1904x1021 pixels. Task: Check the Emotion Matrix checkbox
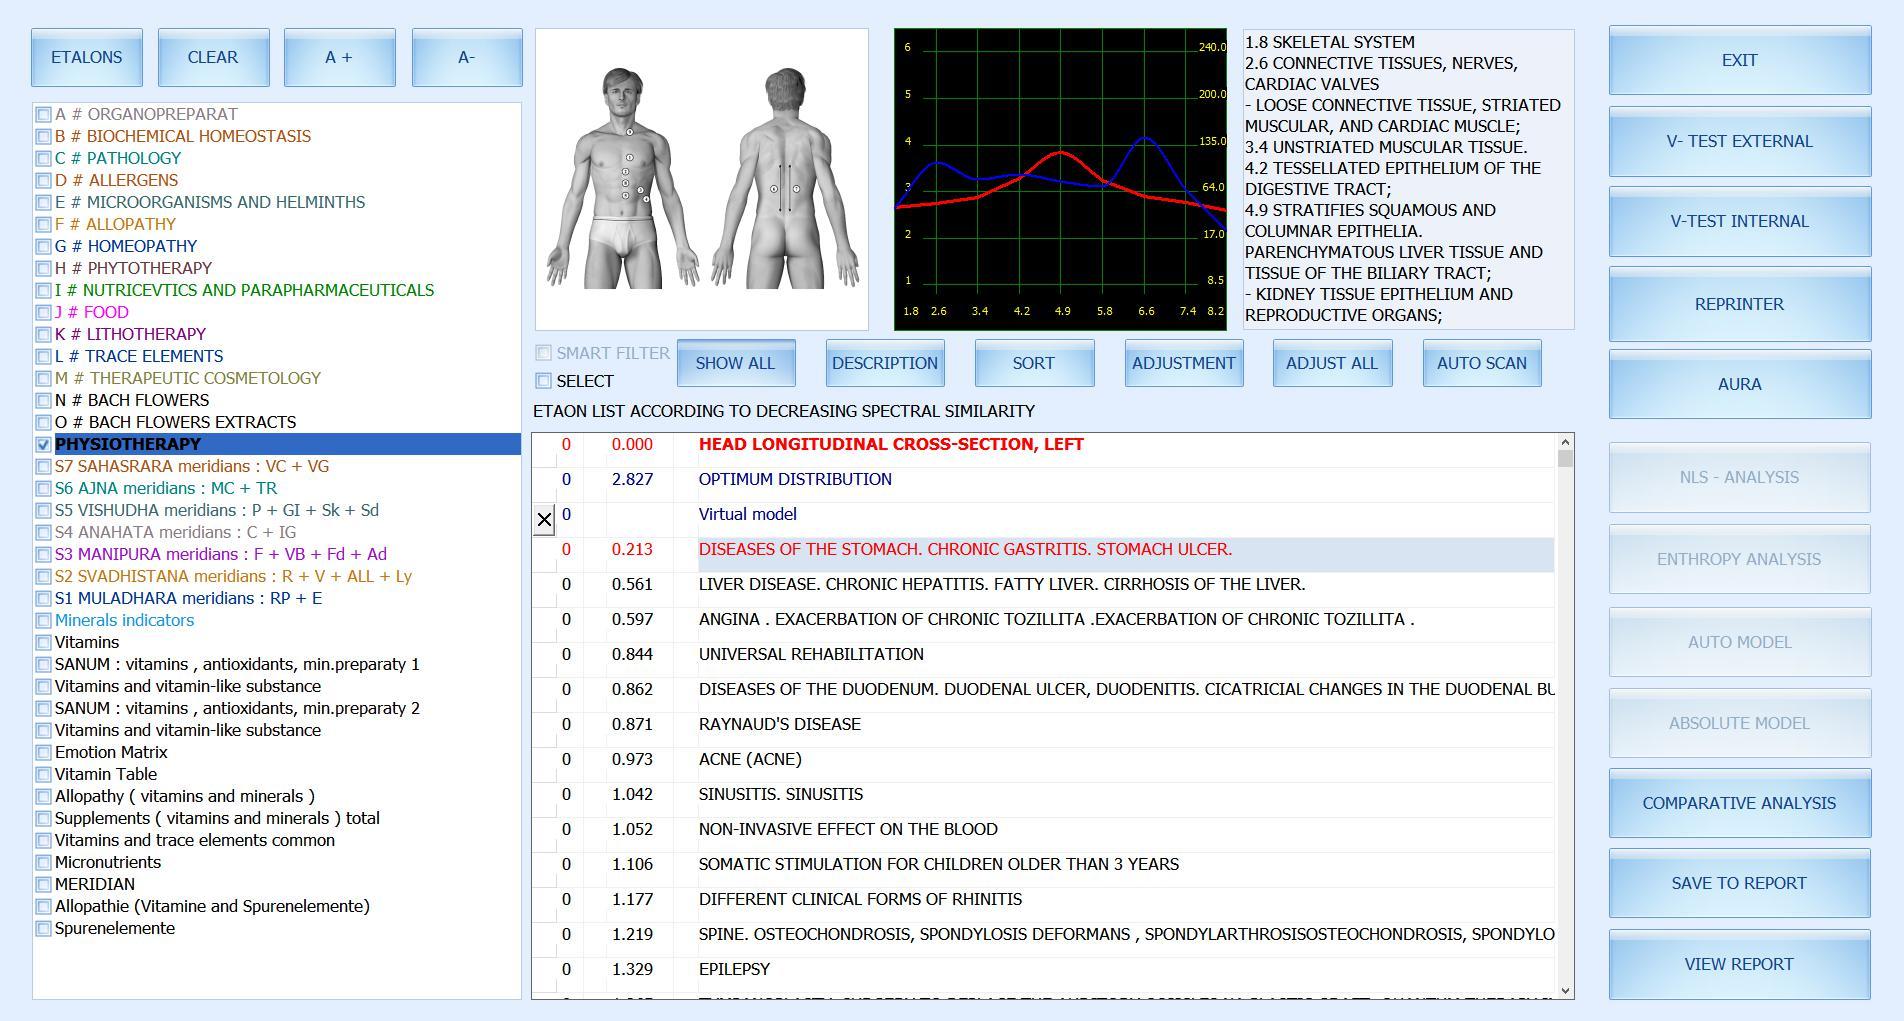[43, 752]
